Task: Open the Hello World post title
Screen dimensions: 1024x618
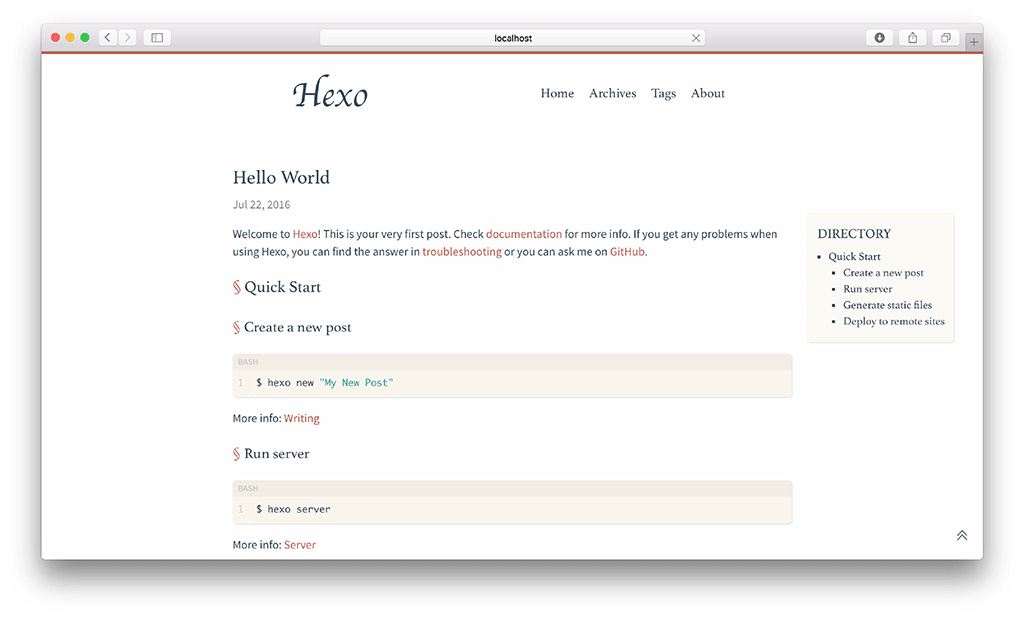Action: tap(281, 178)
